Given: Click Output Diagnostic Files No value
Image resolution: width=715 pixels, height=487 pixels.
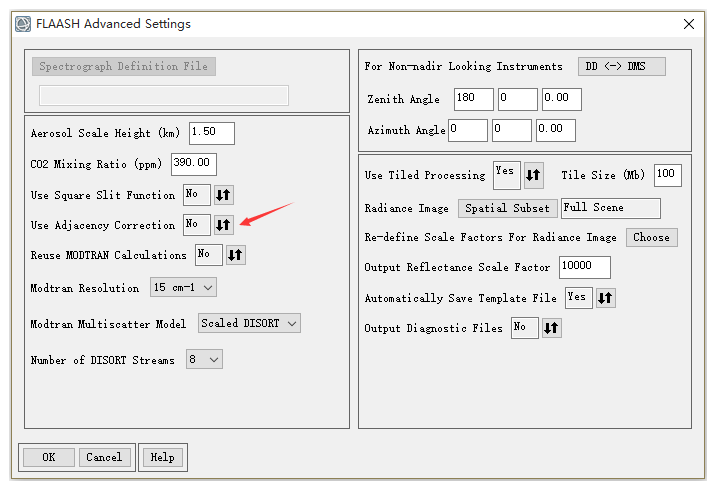Looking at the screenshot, I should tap(525, 328).
